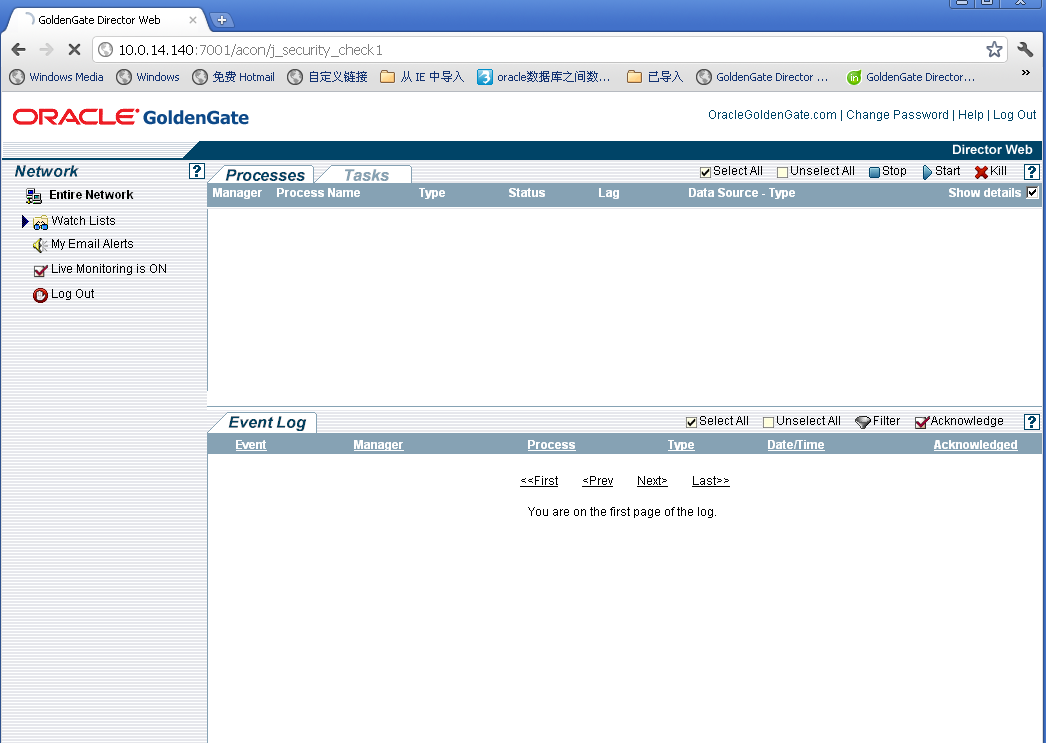Check Select All in Event Log
The image size is (1046, 743).
pyautogui.click(x=691, y=422)
